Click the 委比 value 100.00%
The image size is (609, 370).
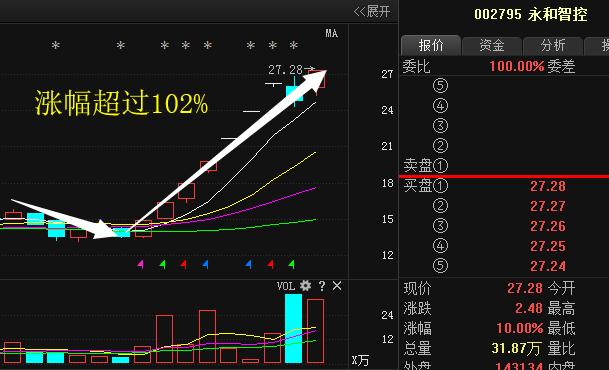[517, 66]
